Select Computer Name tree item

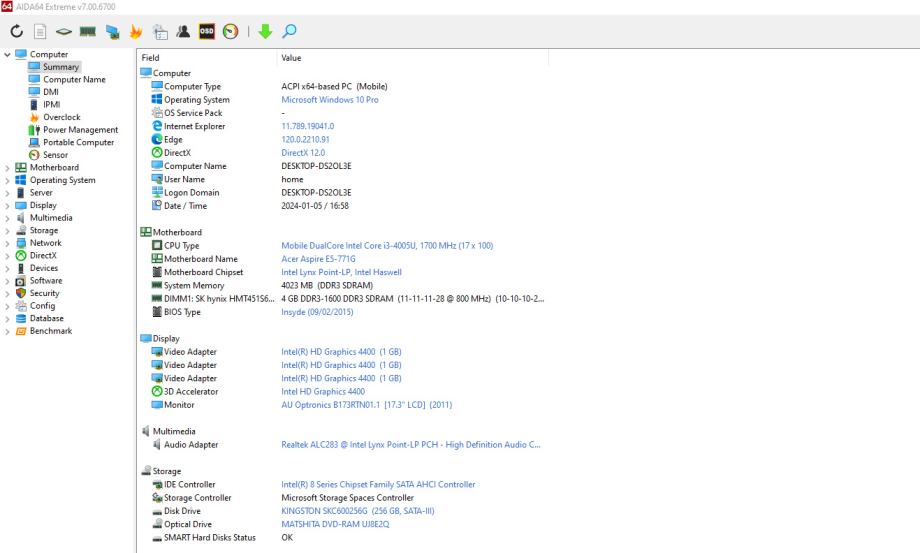[74, 79]
